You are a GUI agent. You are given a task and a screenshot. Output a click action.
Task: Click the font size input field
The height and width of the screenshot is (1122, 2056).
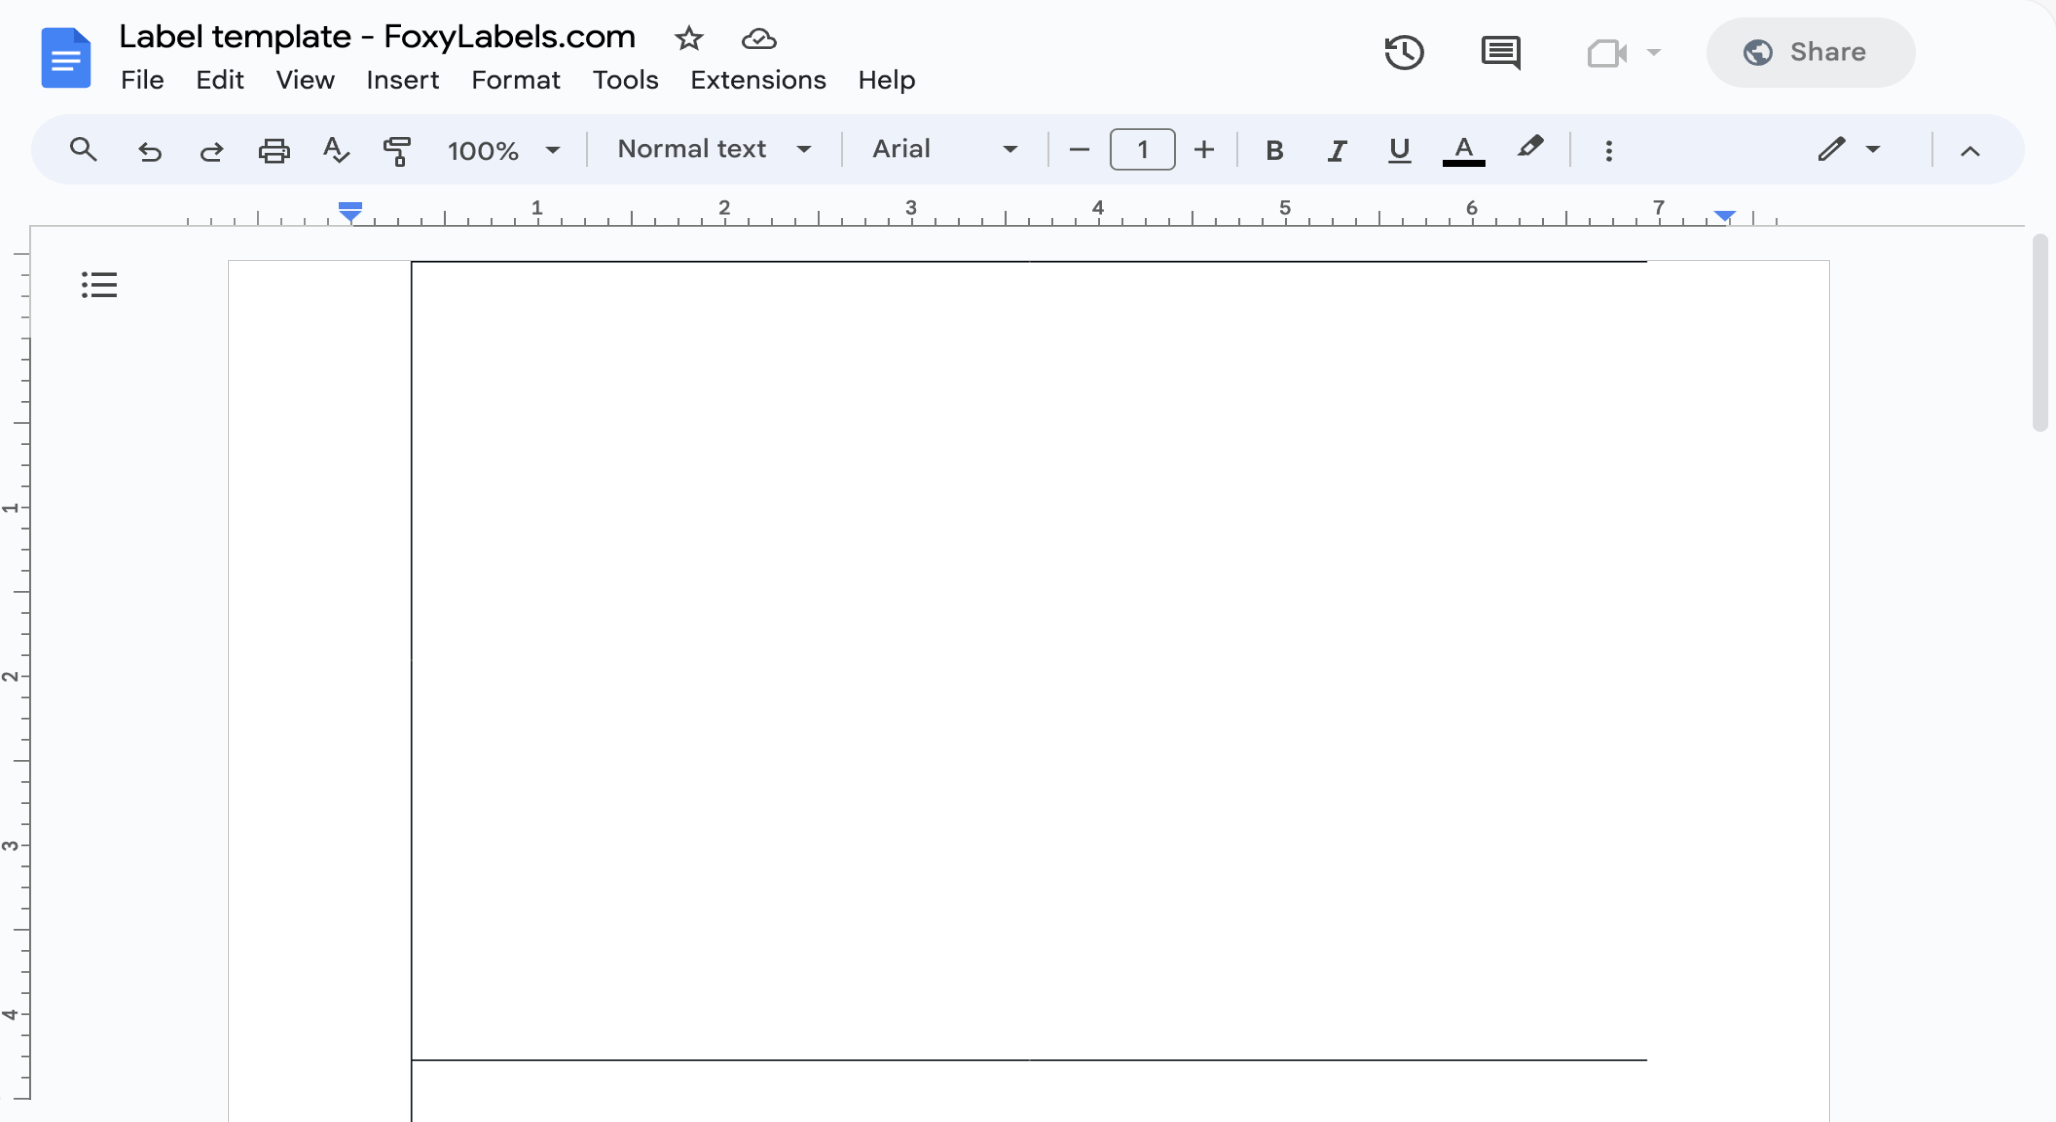(1142, 150)
